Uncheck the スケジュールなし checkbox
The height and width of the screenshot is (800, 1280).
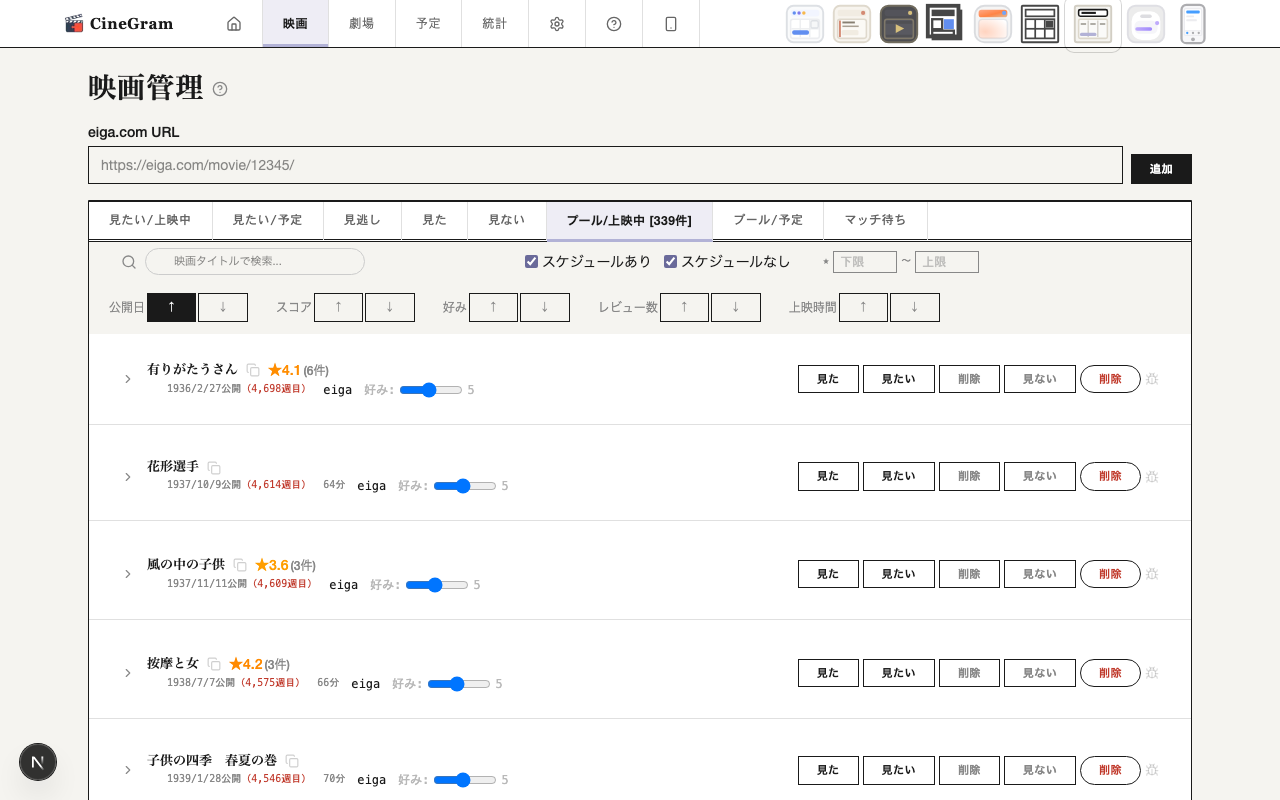coord(670,260)
